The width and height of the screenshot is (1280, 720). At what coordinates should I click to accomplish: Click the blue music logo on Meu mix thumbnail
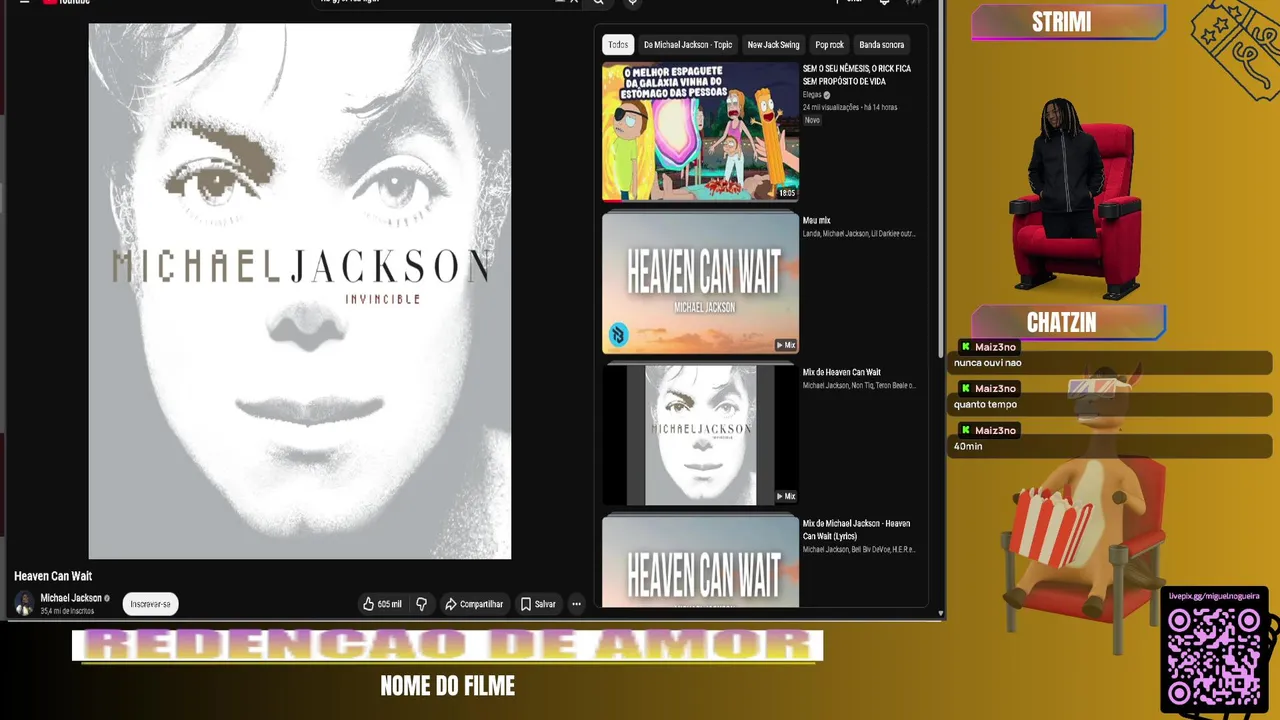coord(618,335)
